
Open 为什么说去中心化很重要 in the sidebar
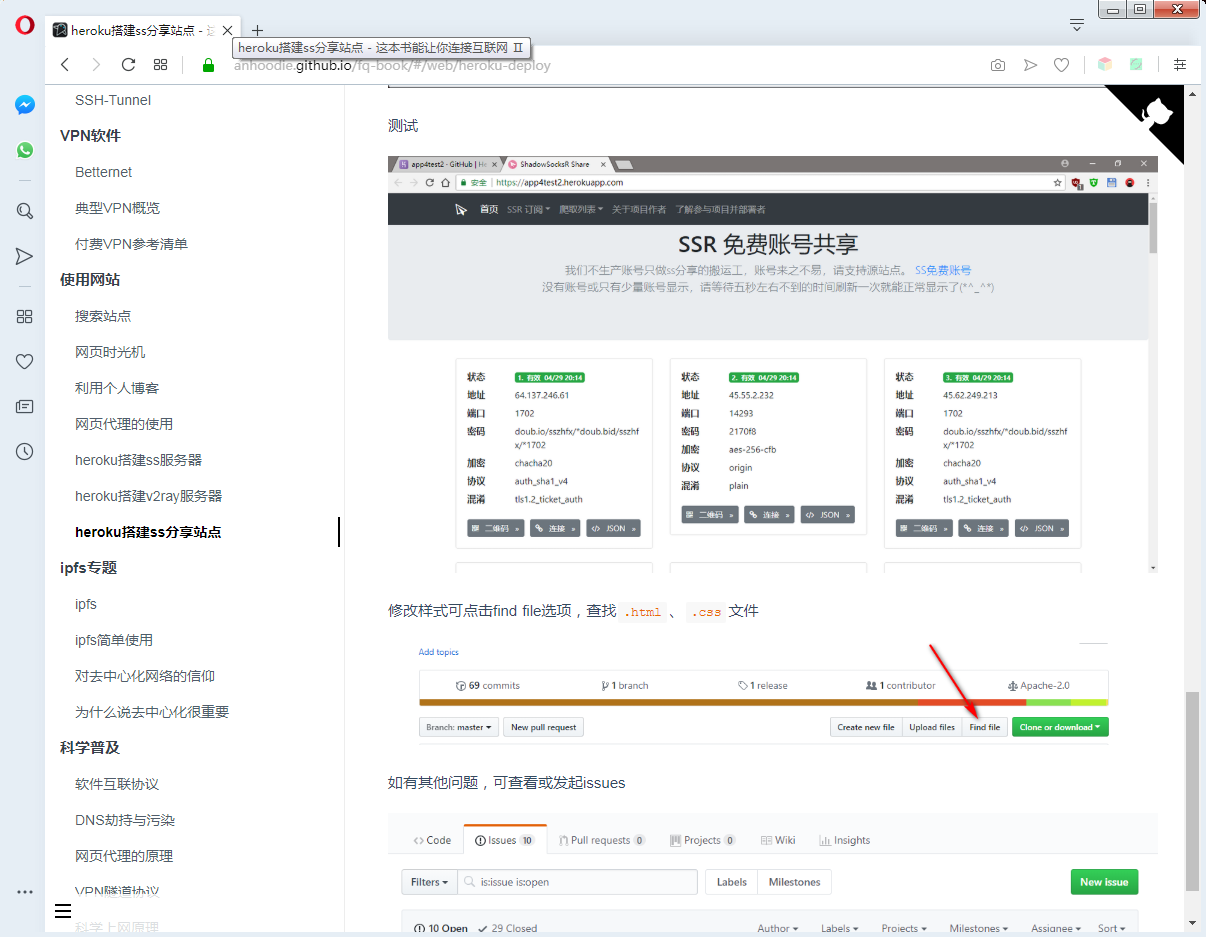[x=152, y=712]
